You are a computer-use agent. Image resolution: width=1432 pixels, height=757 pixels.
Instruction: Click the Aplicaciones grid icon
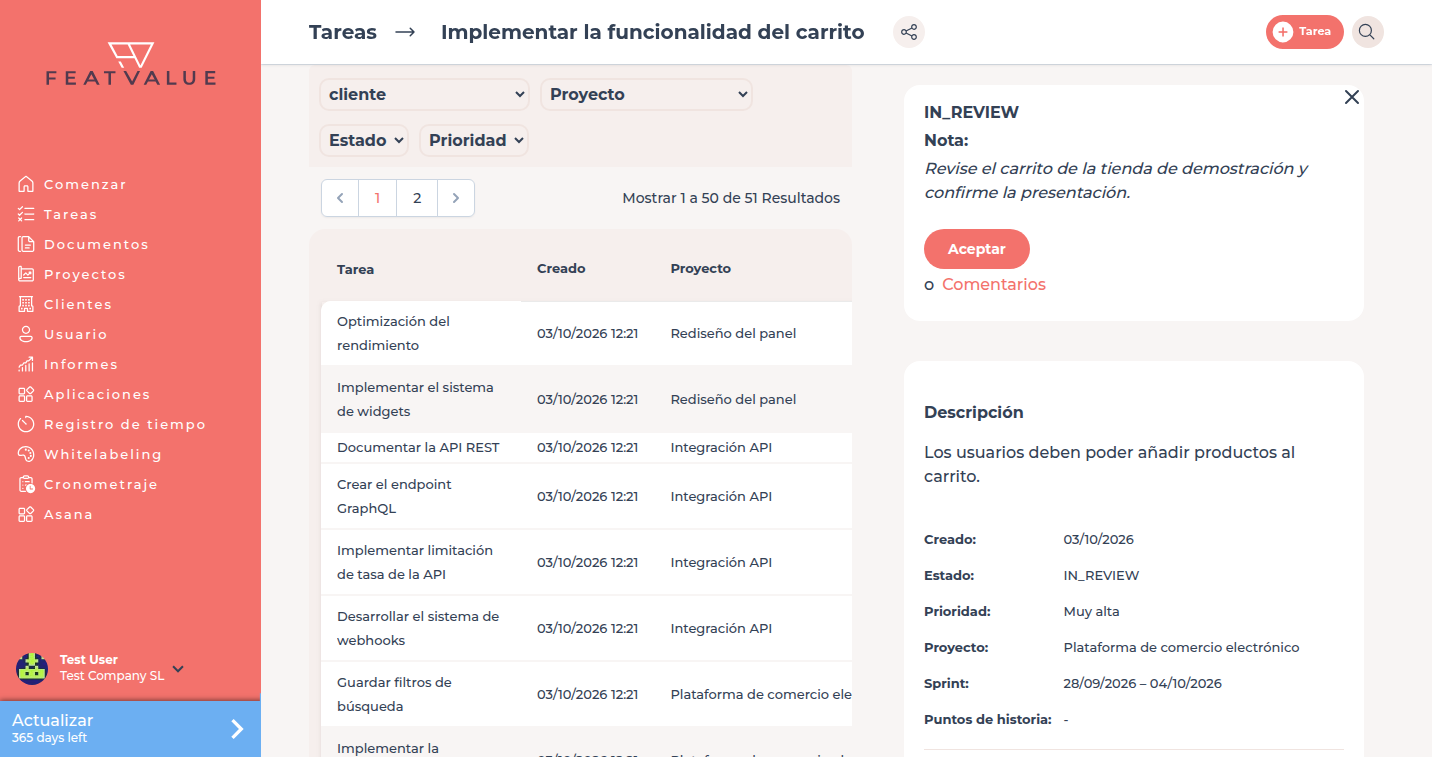pyautogui.click(x=26, y=394)
